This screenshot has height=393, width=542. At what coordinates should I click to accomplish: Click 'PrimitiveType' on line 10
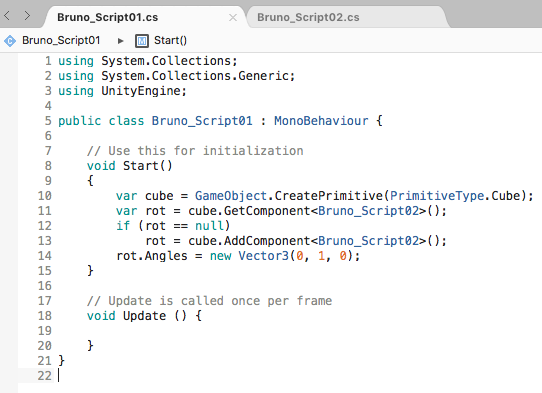(x=437, y=196)
